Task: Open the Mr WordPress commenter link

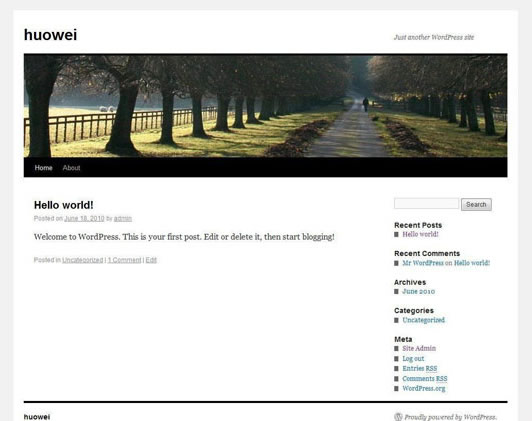Action: (x=423, y=263)
